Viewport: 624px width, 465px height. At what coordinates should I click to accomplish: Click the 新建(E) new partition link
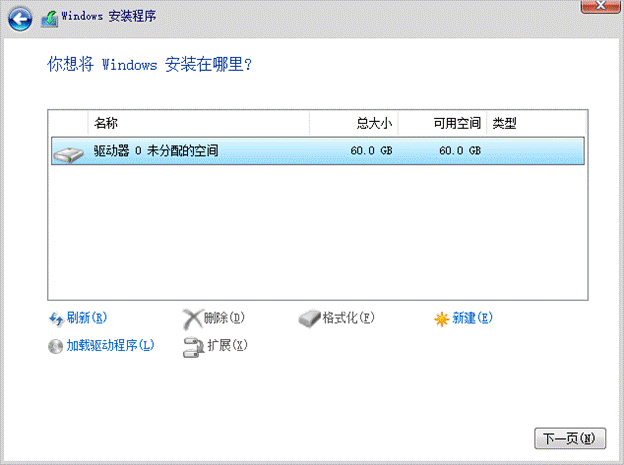pos(472,318)
